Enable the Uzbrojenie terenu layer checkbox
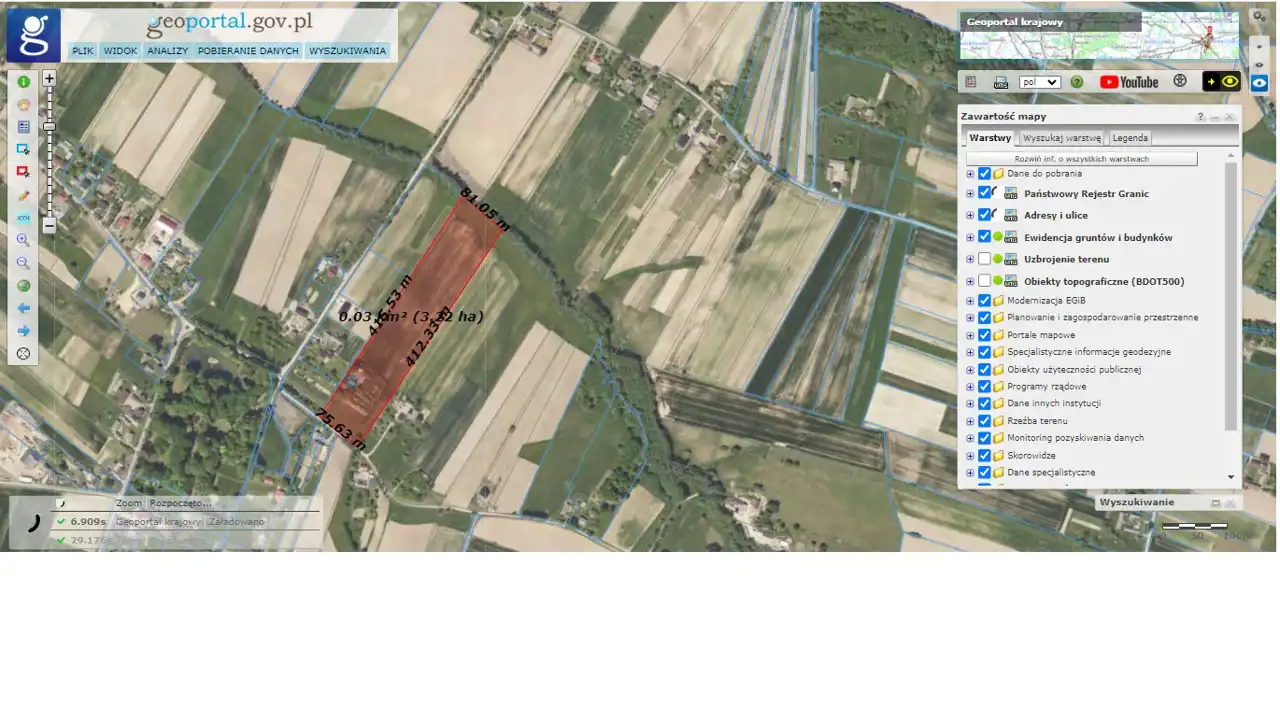This screenshot has height=721, width=1280. pos(984,259)
